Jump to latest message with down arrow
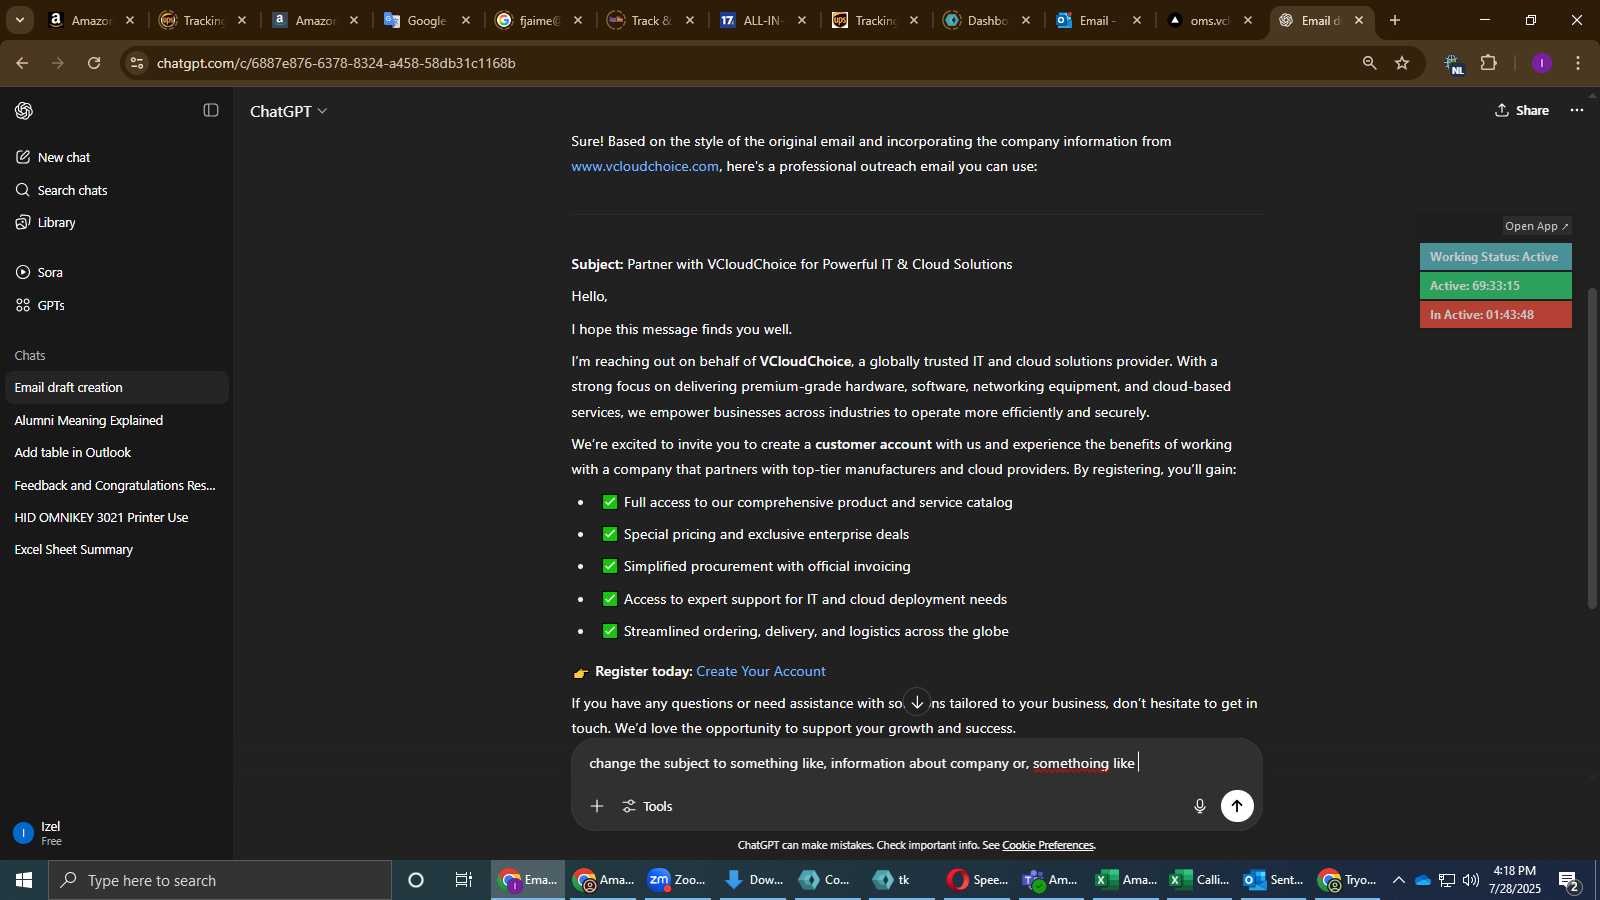This screenshot has height=900, width=1600. [x=917, y=702]
